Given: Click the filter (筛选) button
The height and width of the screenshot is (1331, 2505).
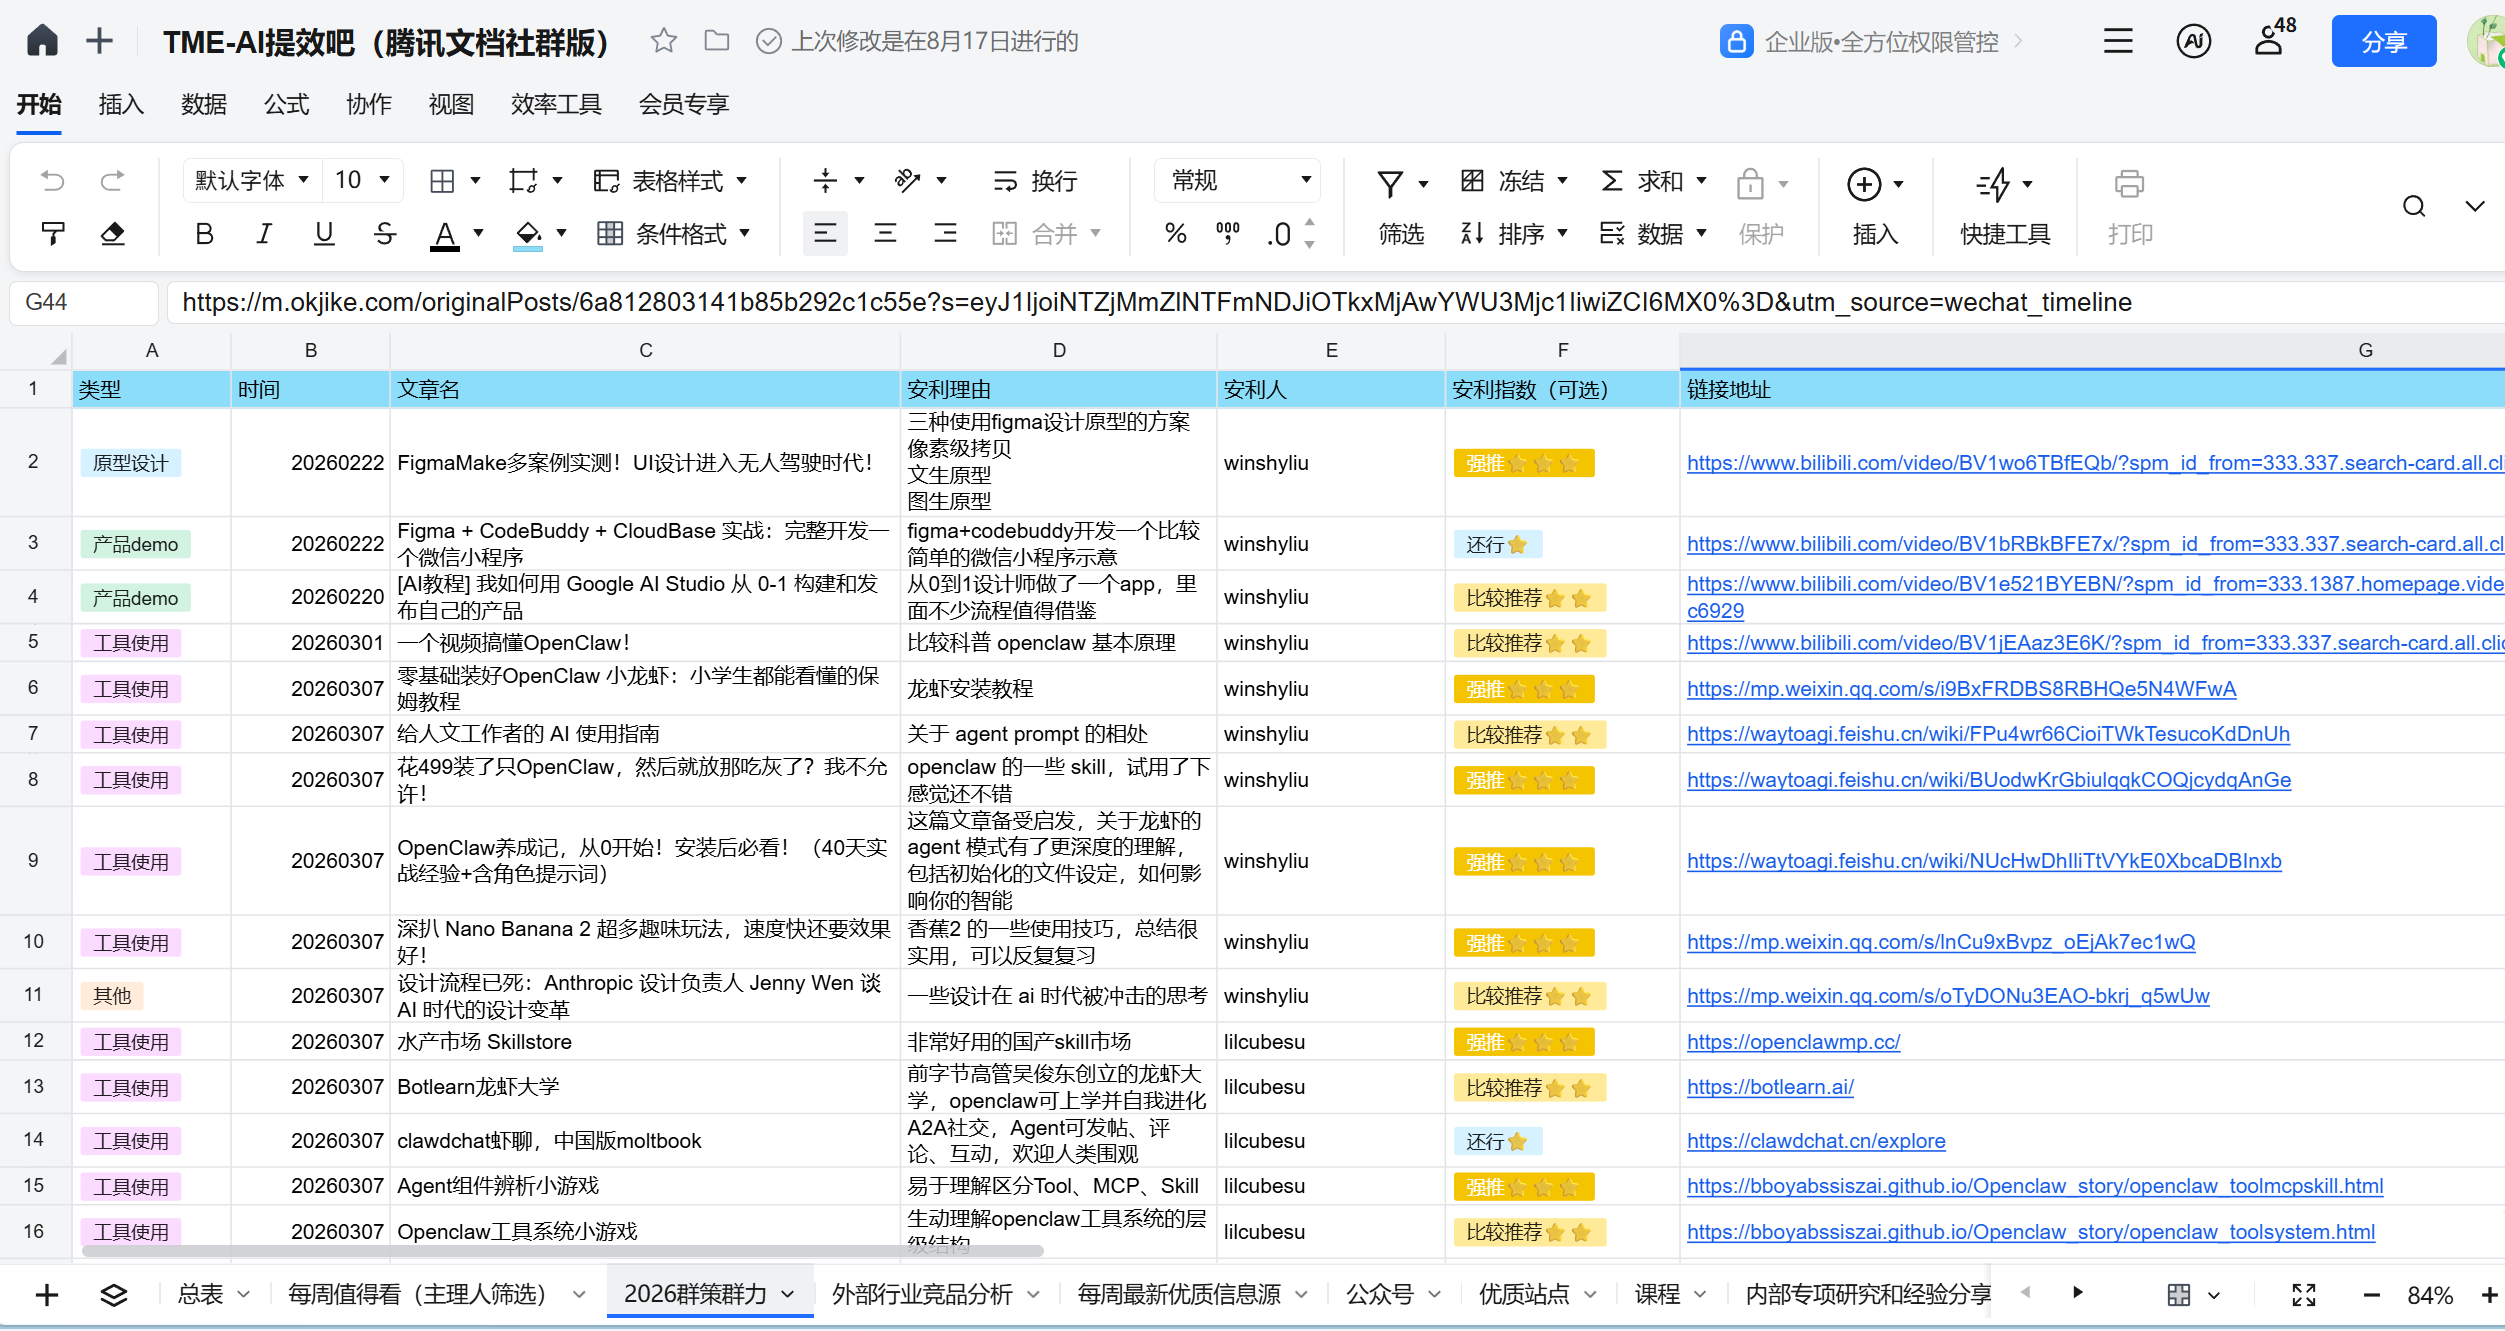Looking at the screenshot, I should click(x=1401, y=208).
